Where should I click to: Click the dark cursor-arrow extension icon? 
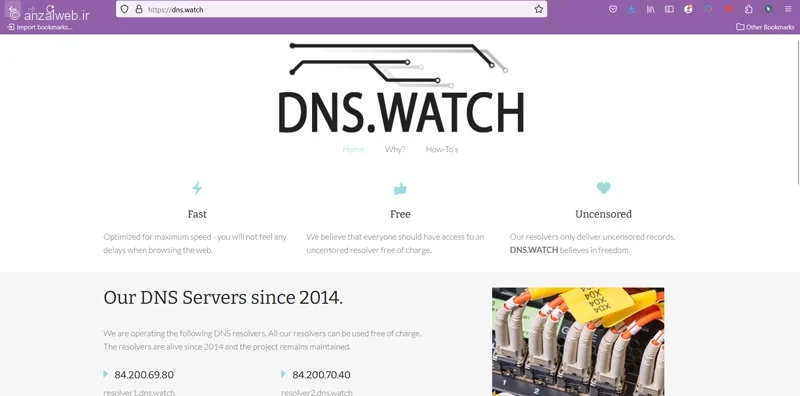coord(768,9)
